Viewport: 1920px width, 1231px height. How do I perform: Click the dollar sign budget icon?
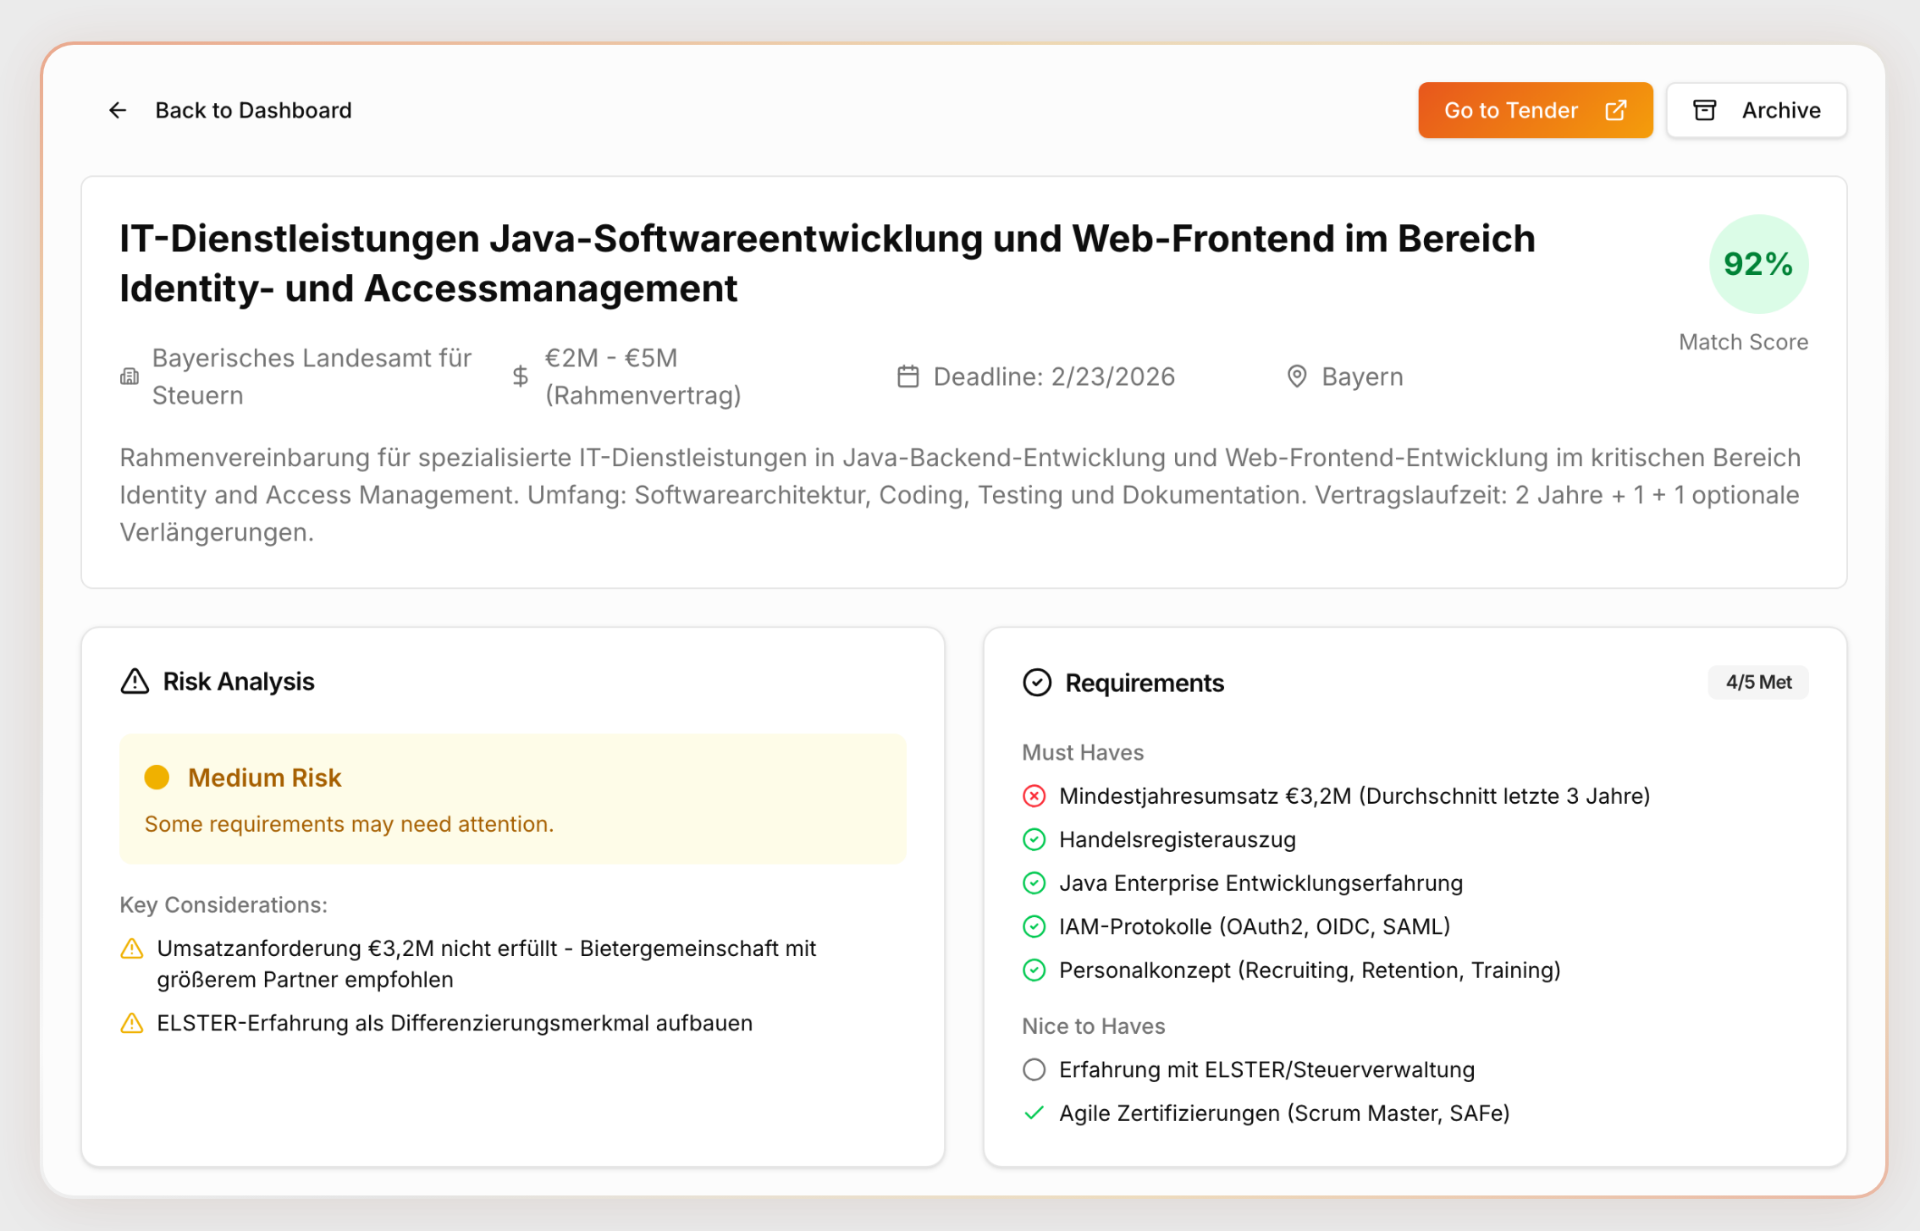coord(520,377)
